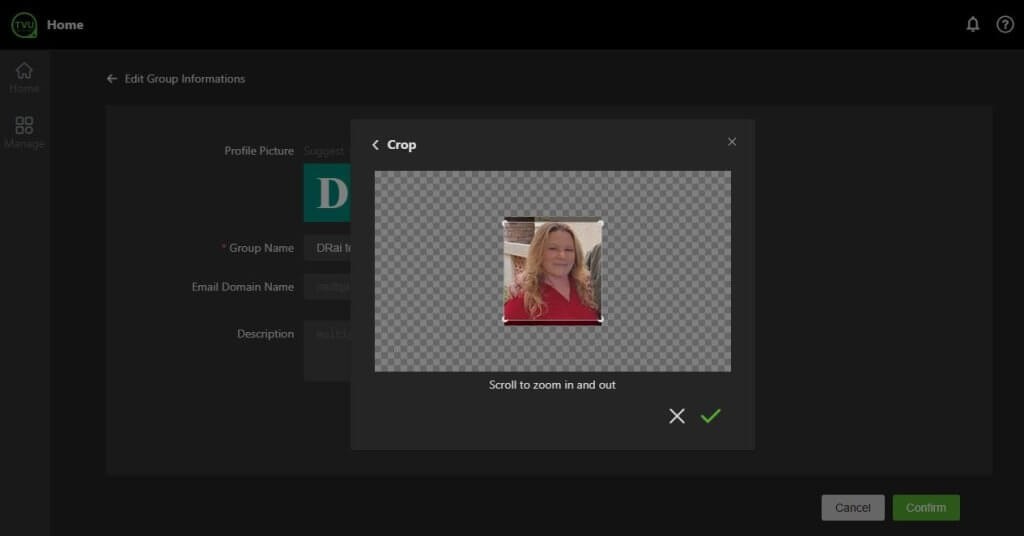Discard crop with the white X icon
This screenshot has height=536, width=1024.
pos(677,416)
